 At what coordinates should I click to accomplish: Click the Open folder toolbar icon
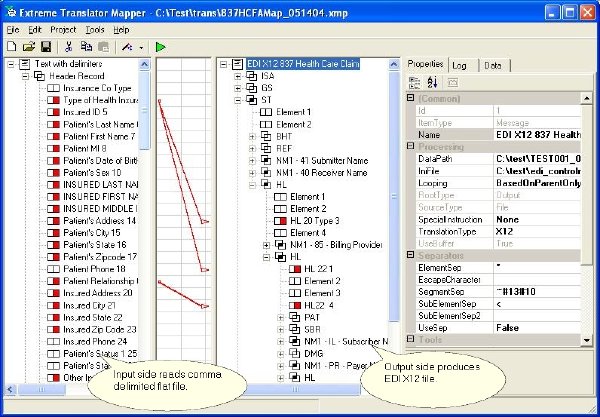click(x=29, y=47)
